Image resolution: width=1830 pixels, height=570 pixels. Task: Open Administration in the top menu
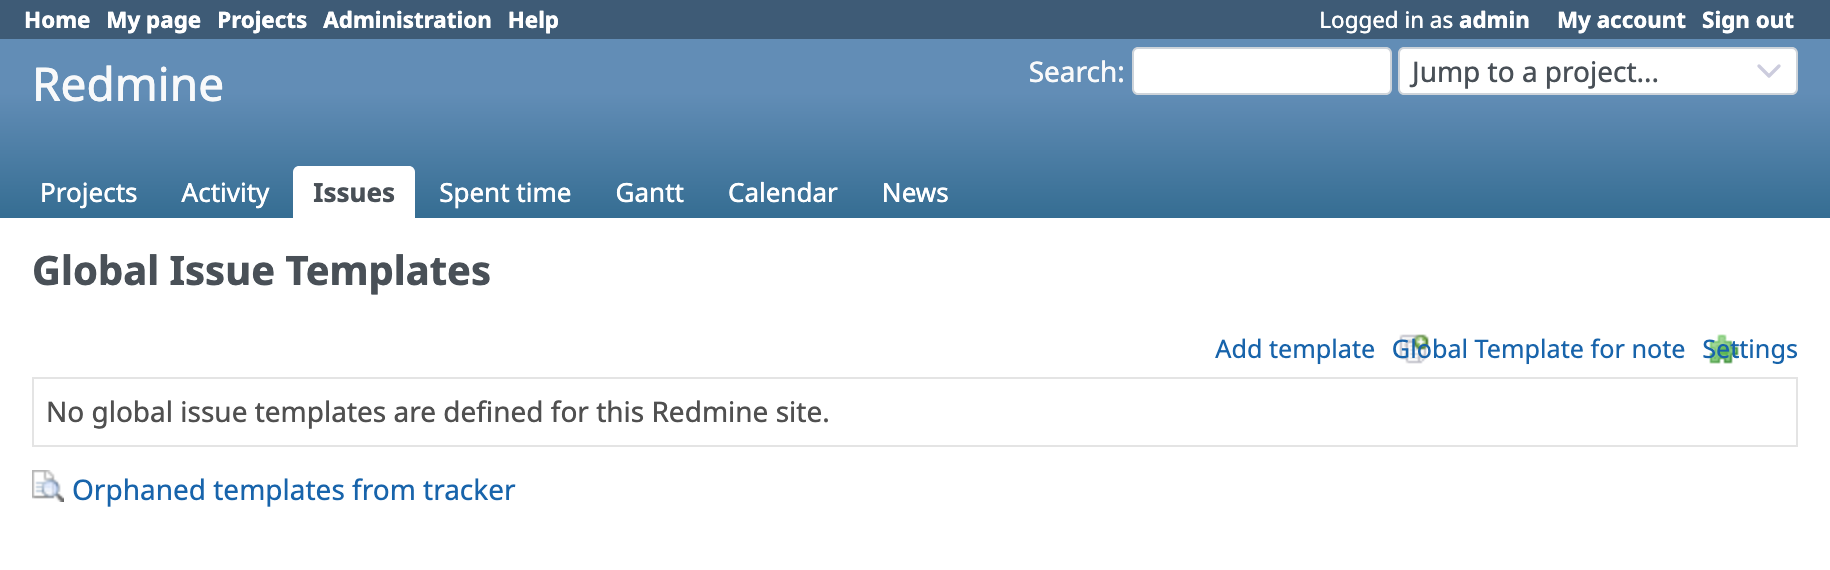[x=407, y=20]
